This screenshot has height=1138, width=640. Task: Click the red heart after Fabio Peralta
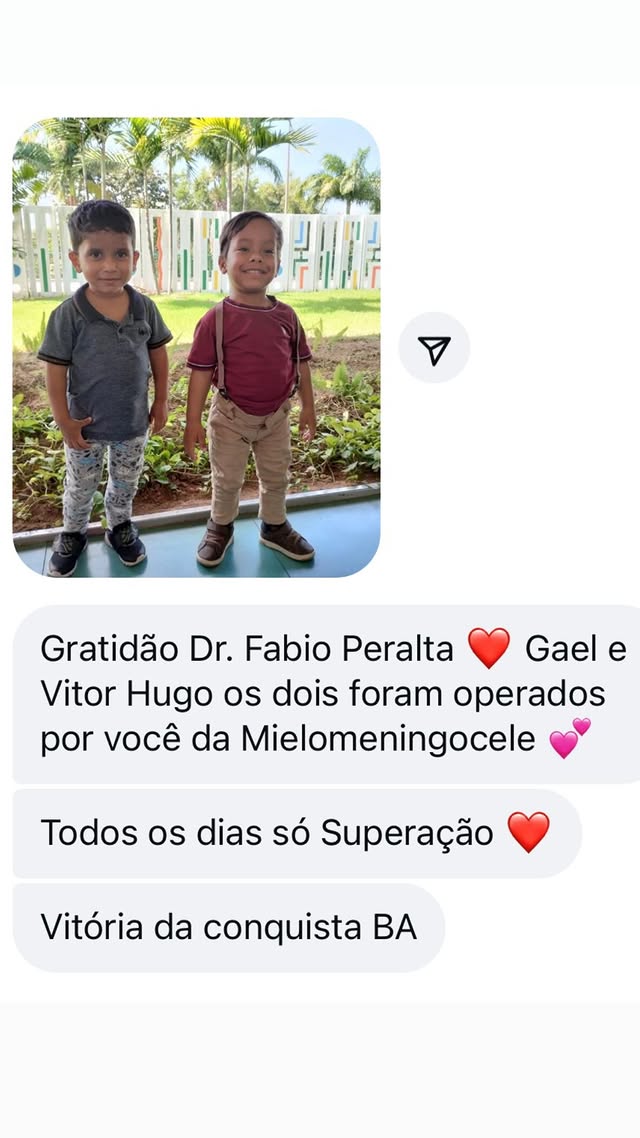pyautogui.click(x=488, y=648)
